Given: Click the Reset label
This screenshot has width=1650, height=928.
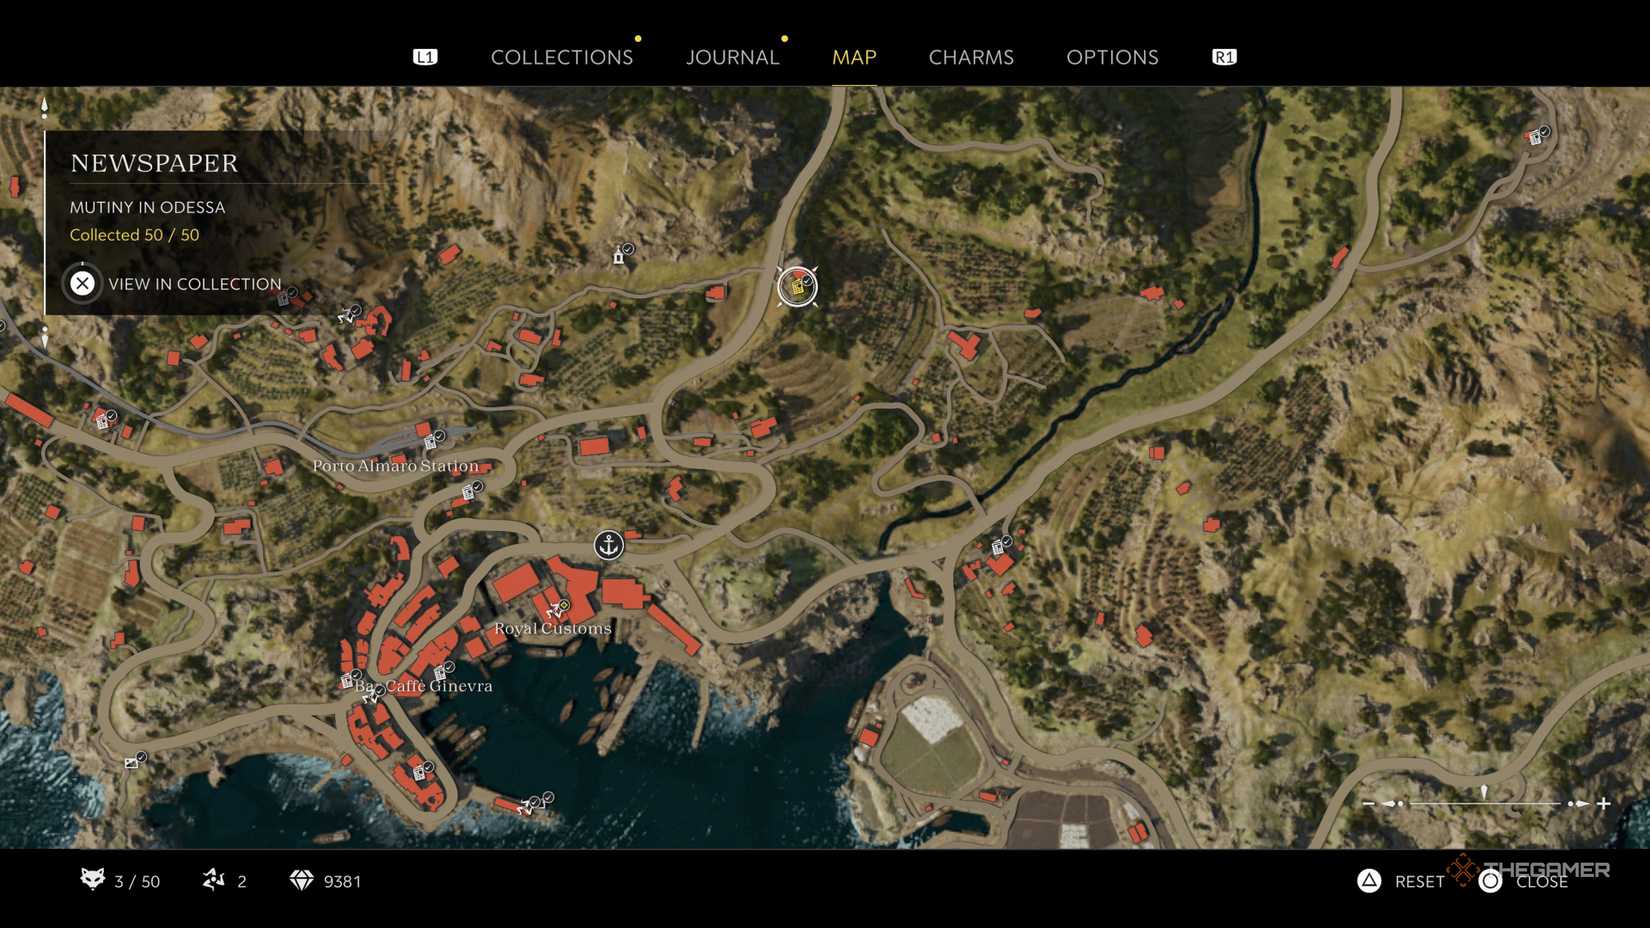Looking at the screenshot, I should (1419, 881).
